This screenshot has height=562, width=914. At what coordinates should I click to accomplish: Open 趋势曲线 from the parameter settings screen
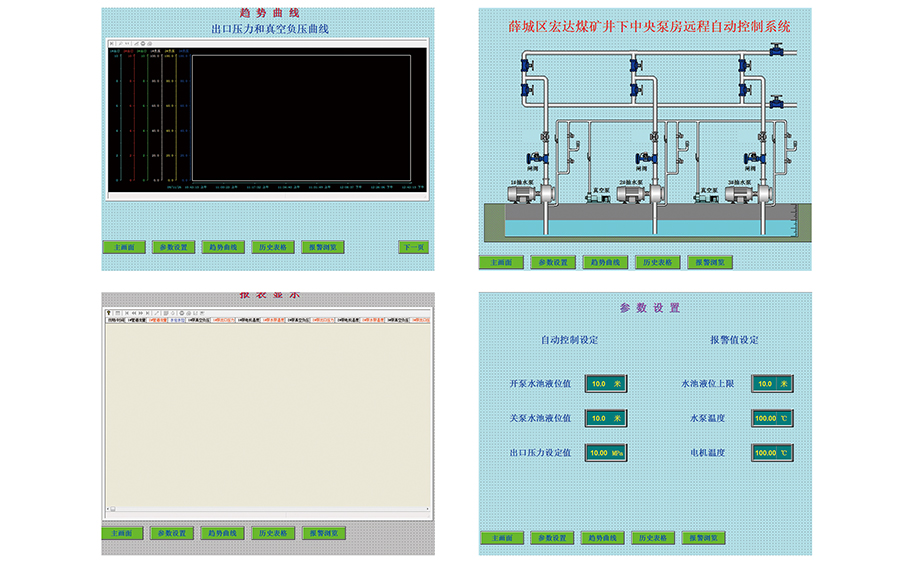tap(603, 538)
